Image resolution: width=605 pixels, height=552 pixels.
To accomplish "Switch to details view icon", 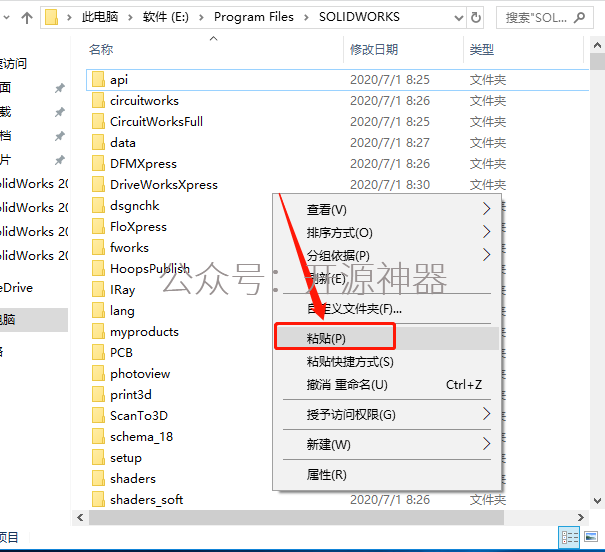I will (x=570, y=537).
